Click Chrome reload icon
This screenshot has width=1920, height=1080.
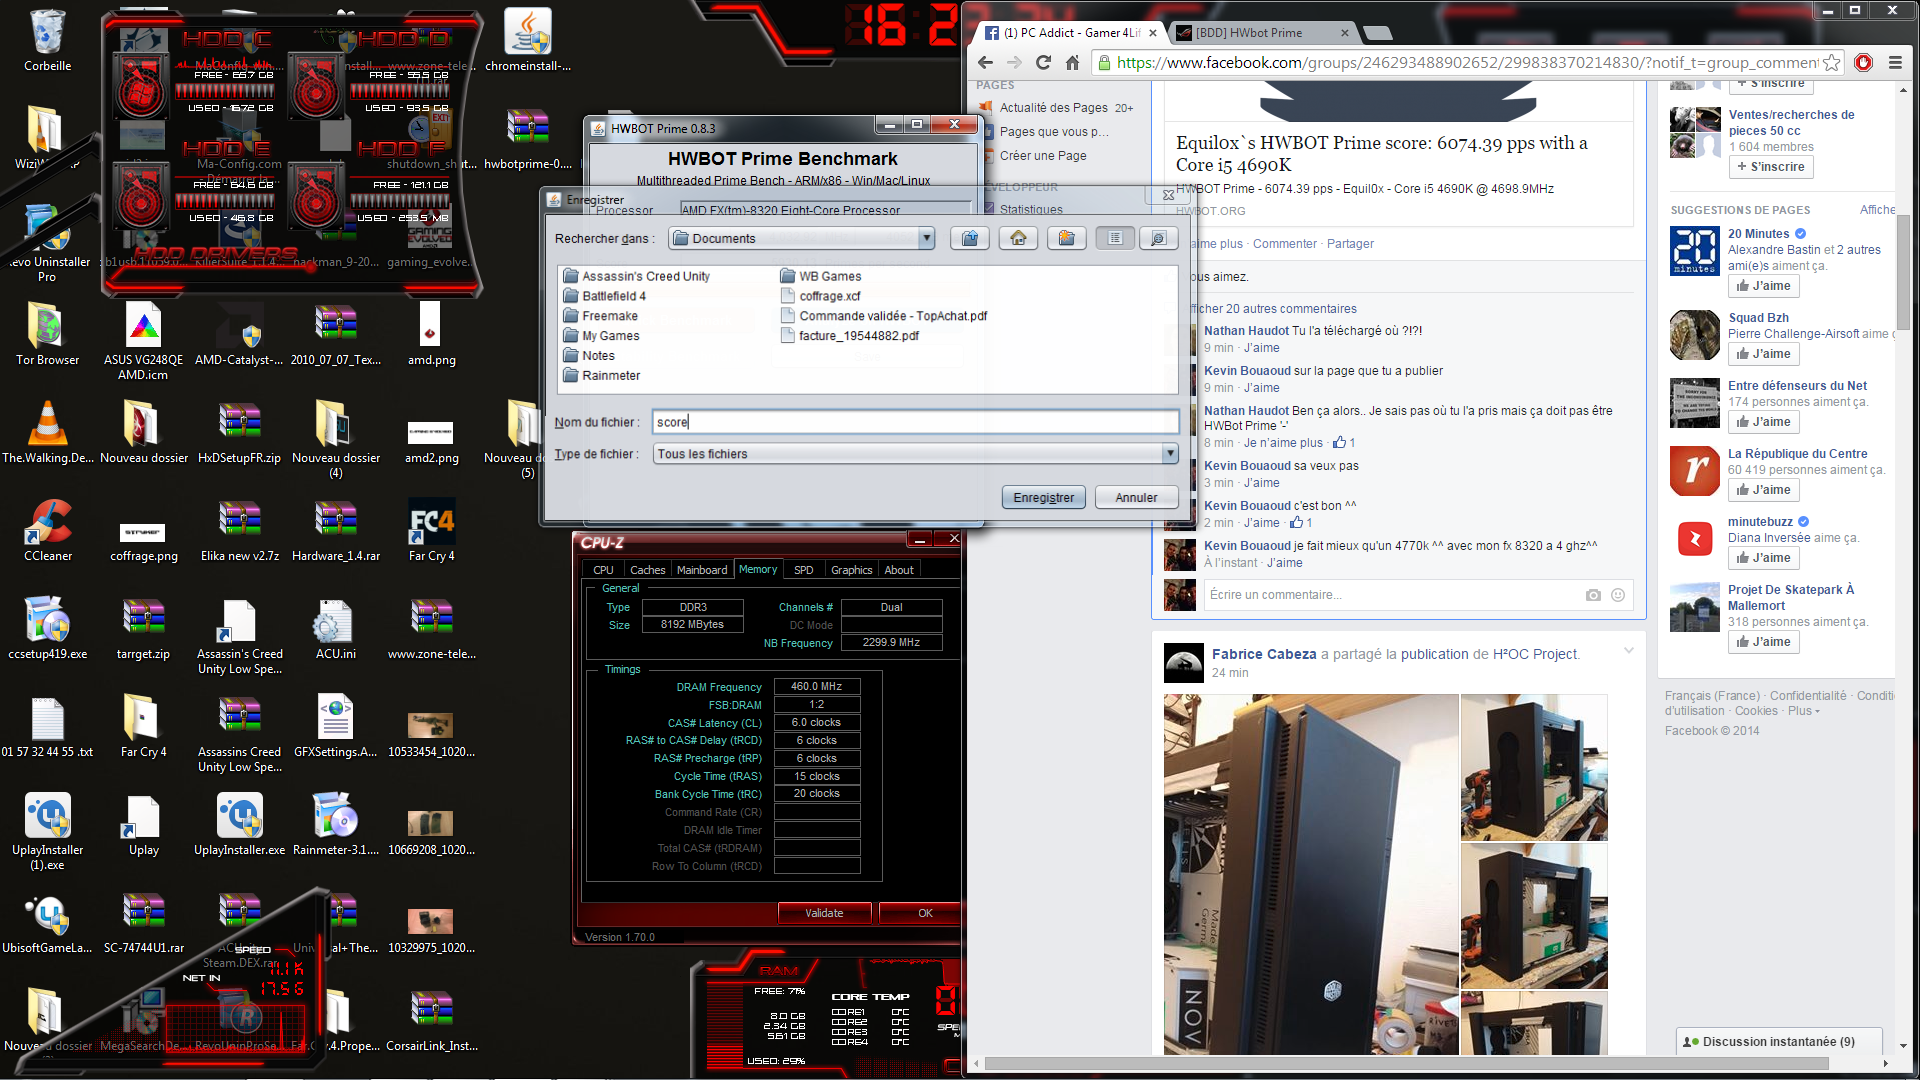click(1043, 63)
